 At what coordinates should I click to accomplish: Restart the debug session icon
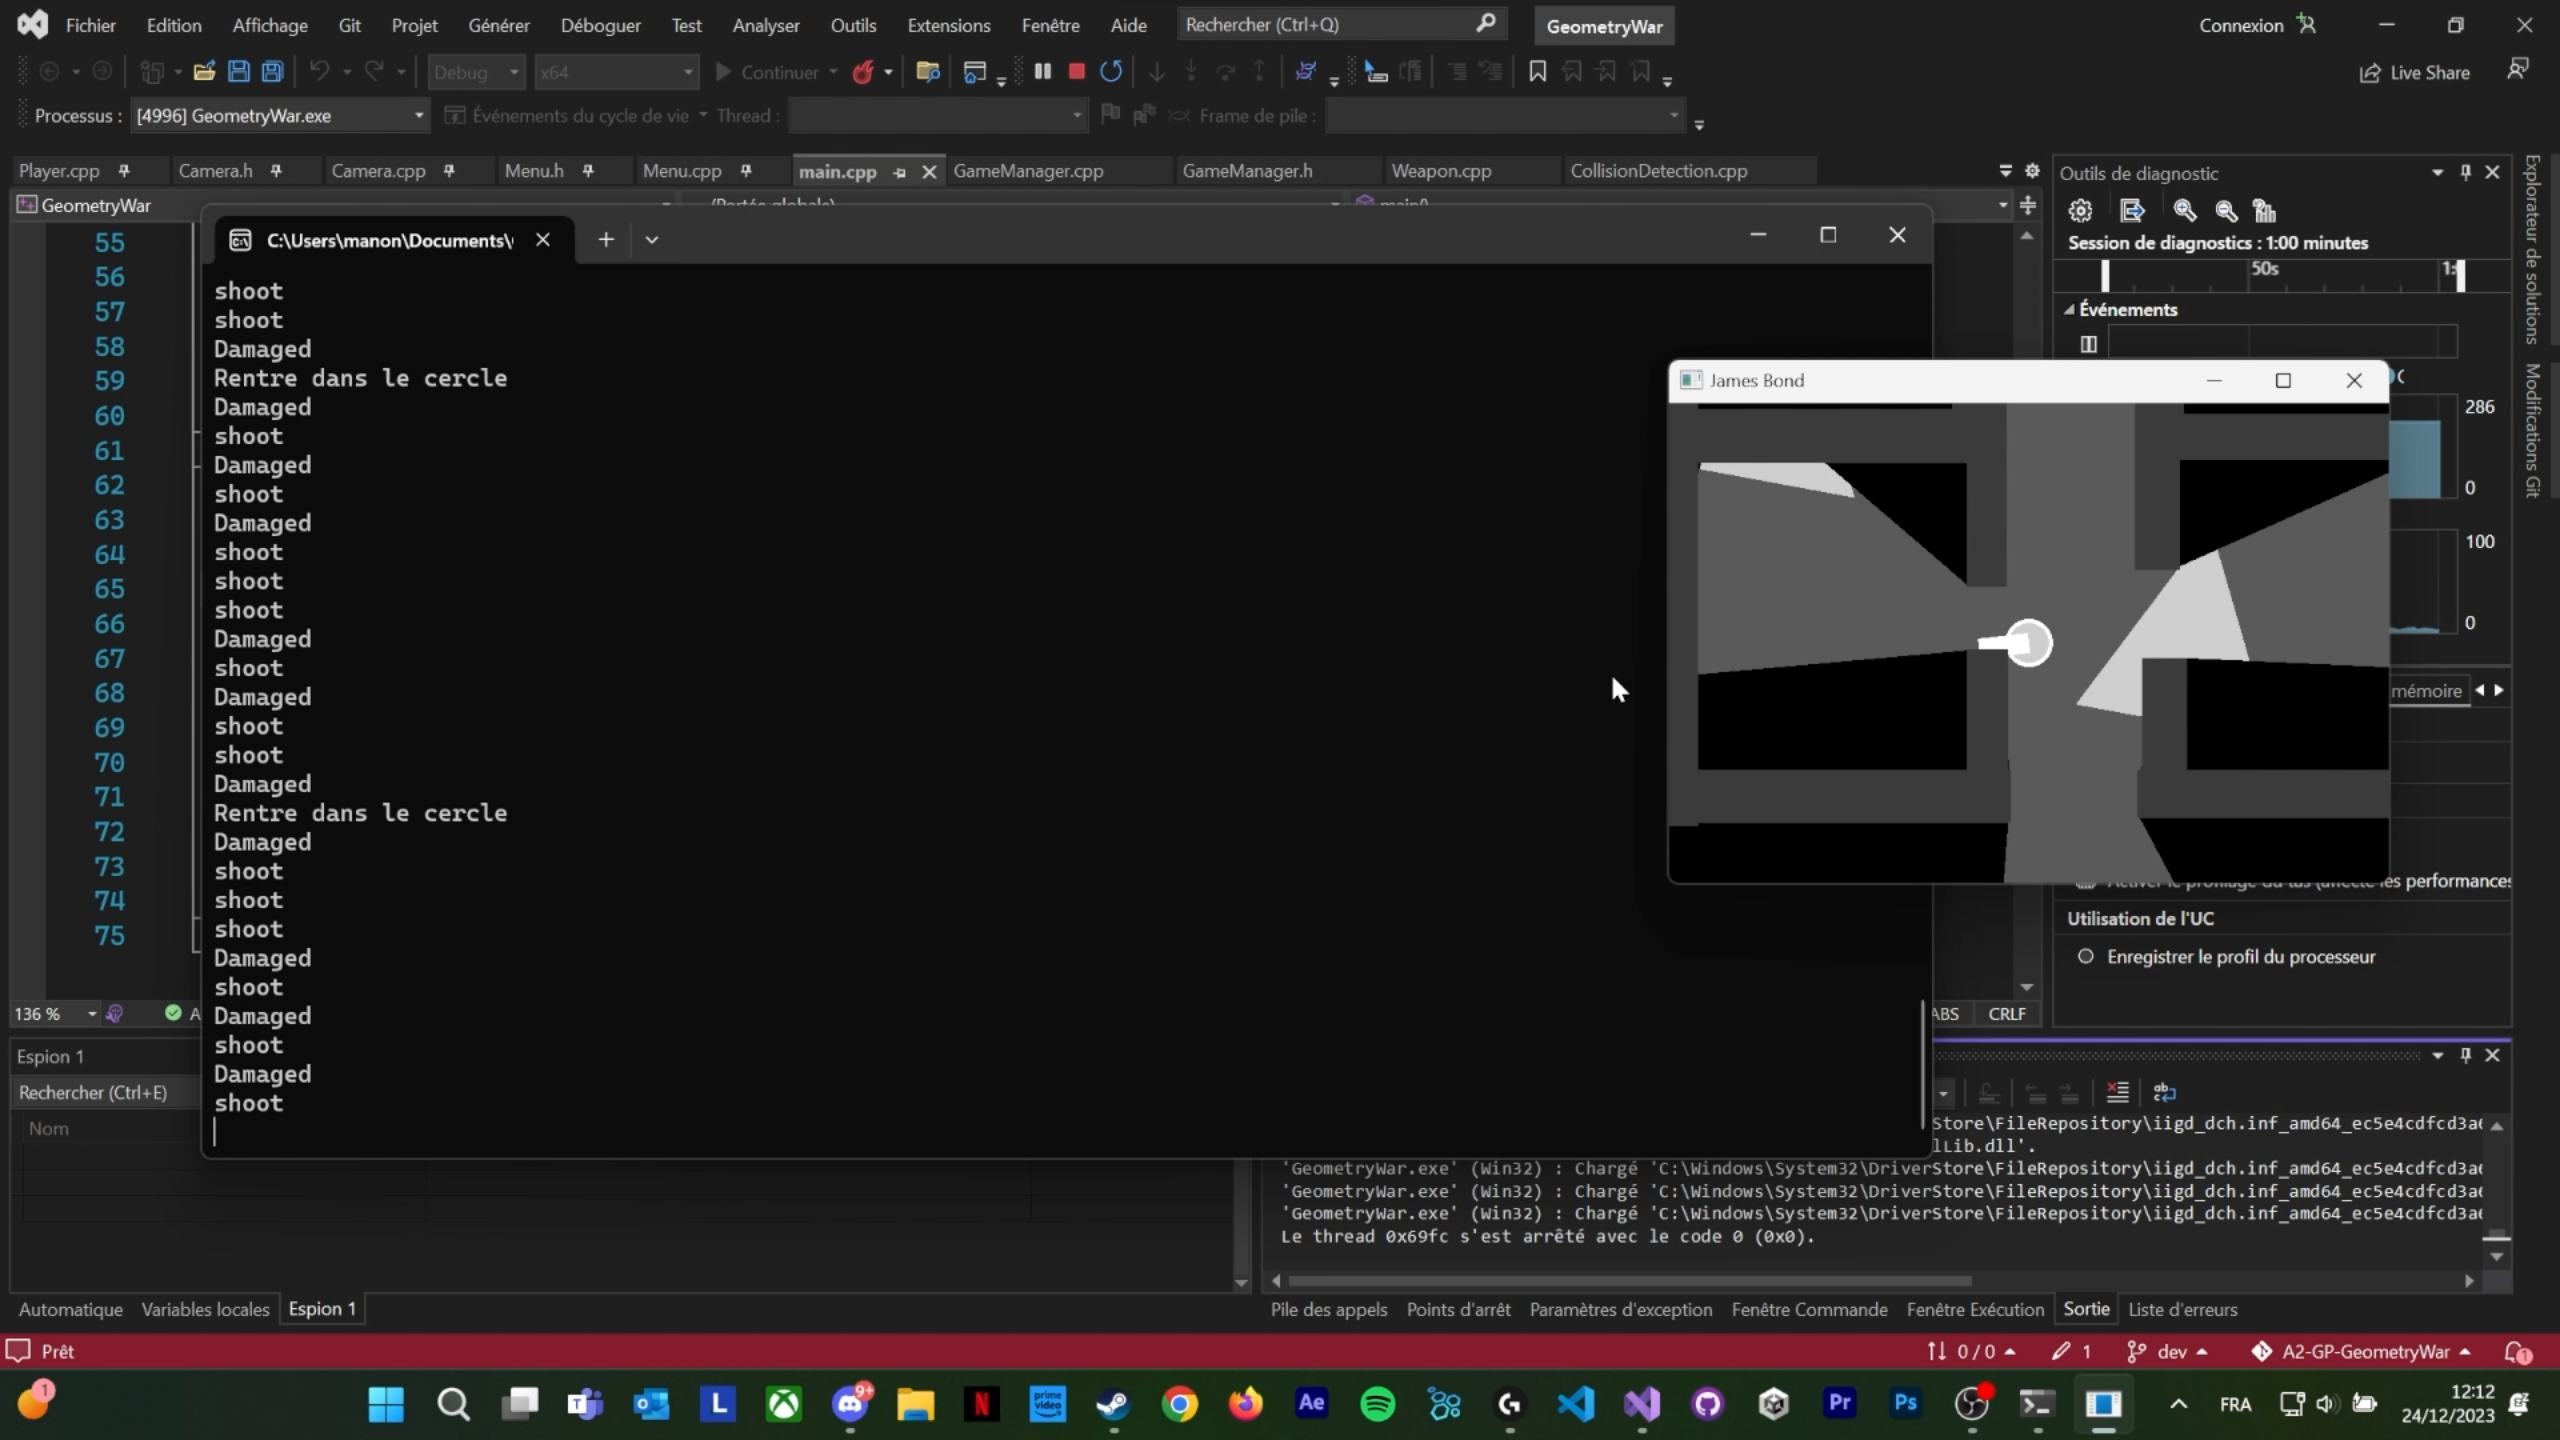click(x=1111, y=71)
